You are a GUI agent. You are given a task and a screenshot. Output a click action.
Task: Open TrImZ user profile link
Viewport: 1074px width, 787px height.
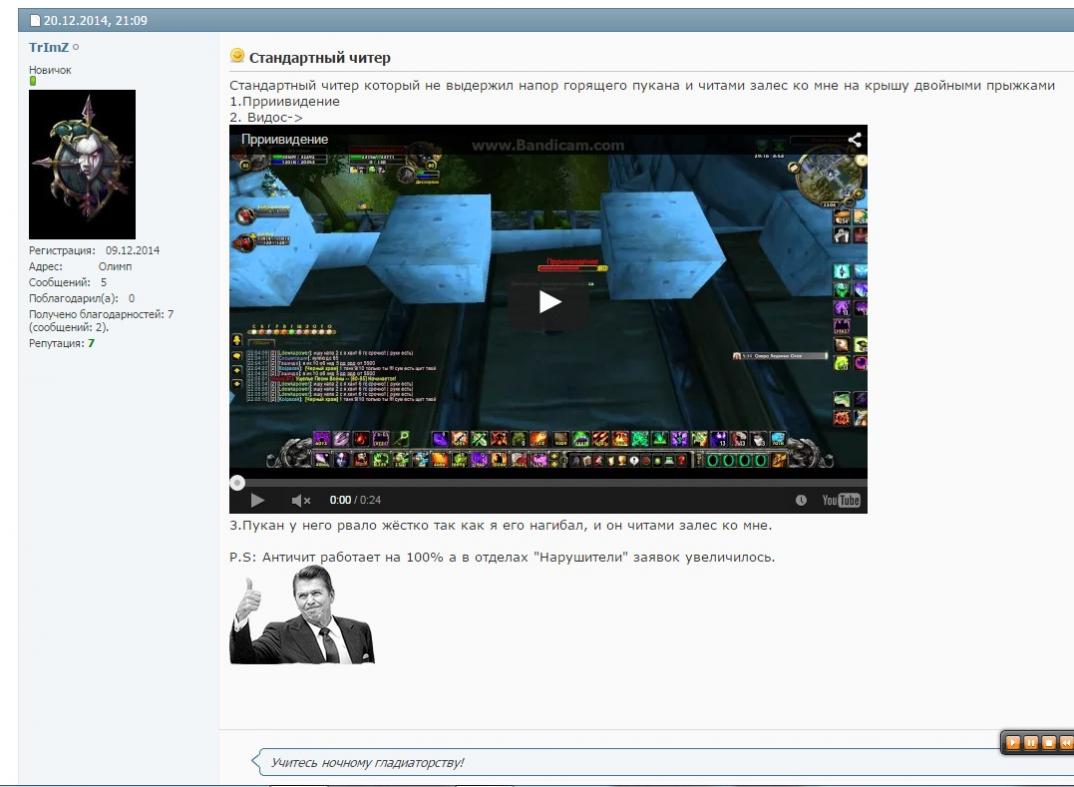(49, 47)
